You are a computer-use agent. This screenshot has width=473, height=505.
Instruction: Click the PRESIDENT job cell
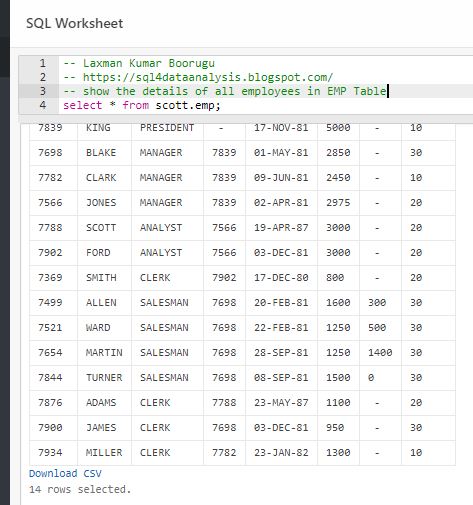(x=167, y=128)
